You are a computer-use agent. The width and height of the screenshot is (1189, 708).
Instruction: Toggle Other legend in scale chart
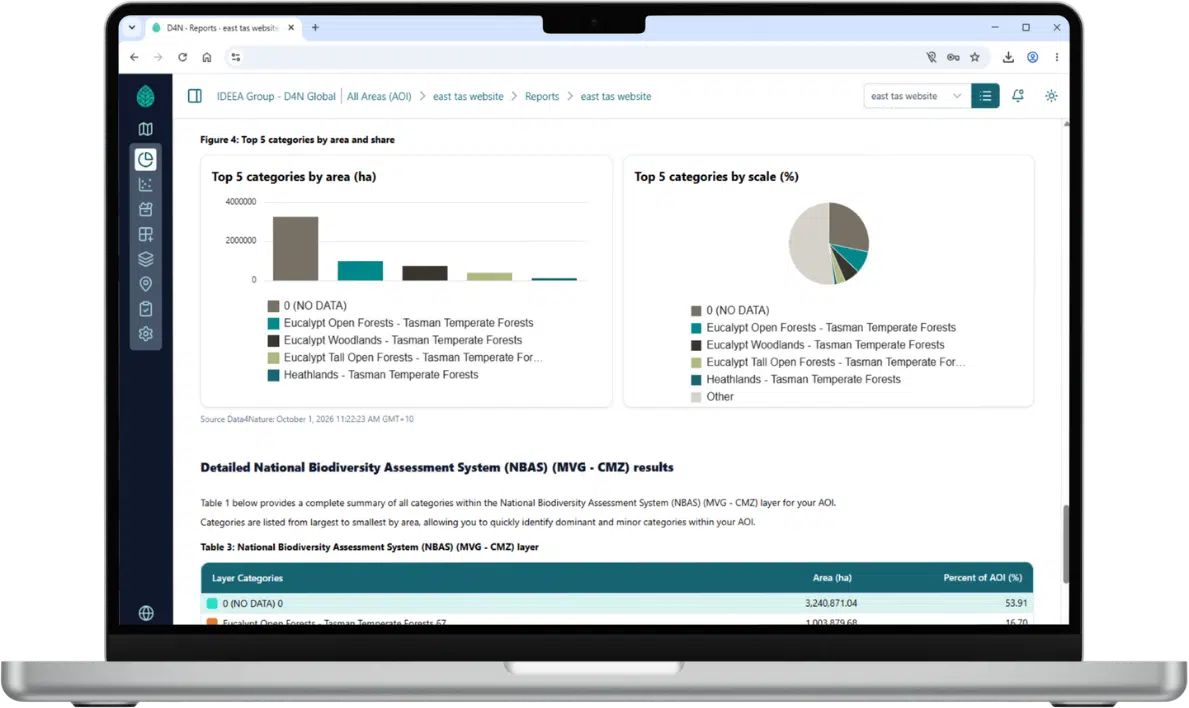click(x=712, y=396)
